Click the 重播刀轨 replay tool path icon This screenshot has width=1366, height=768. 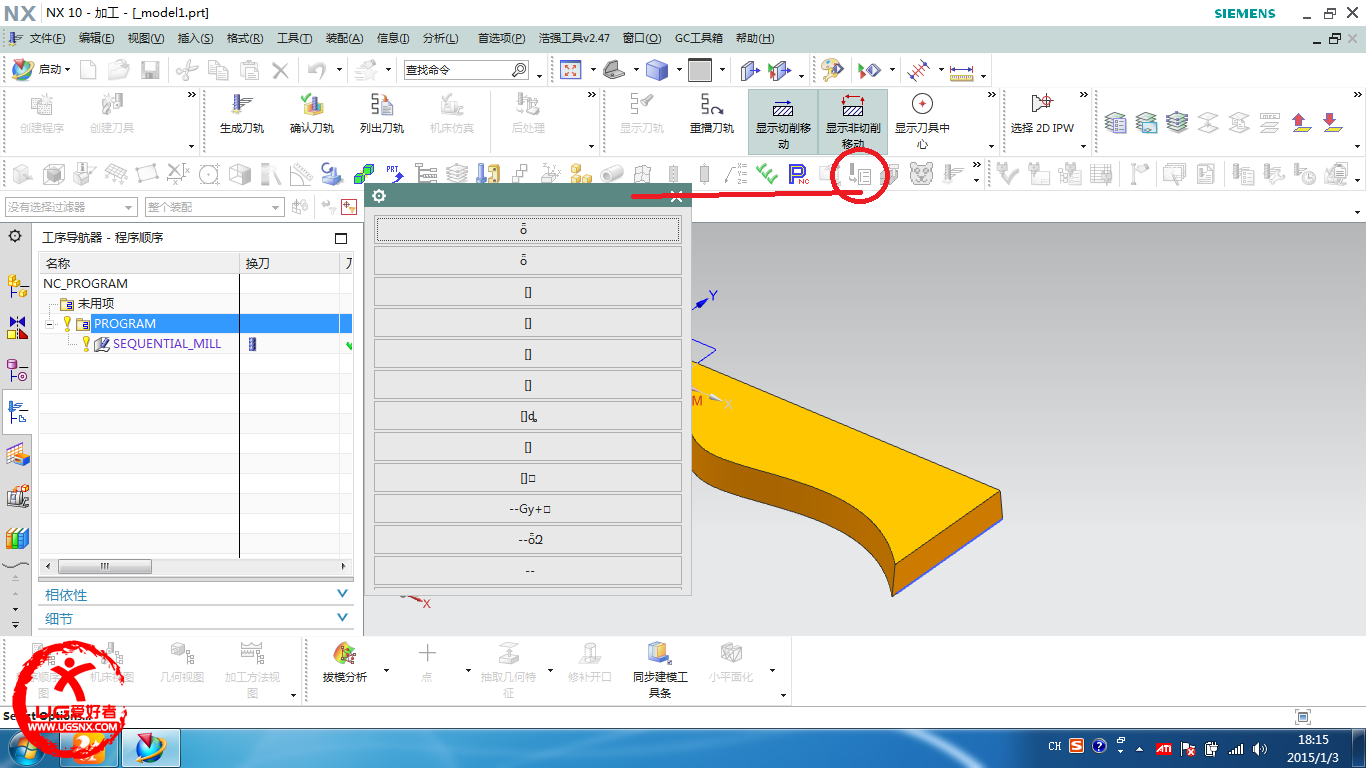pos(712,113)
